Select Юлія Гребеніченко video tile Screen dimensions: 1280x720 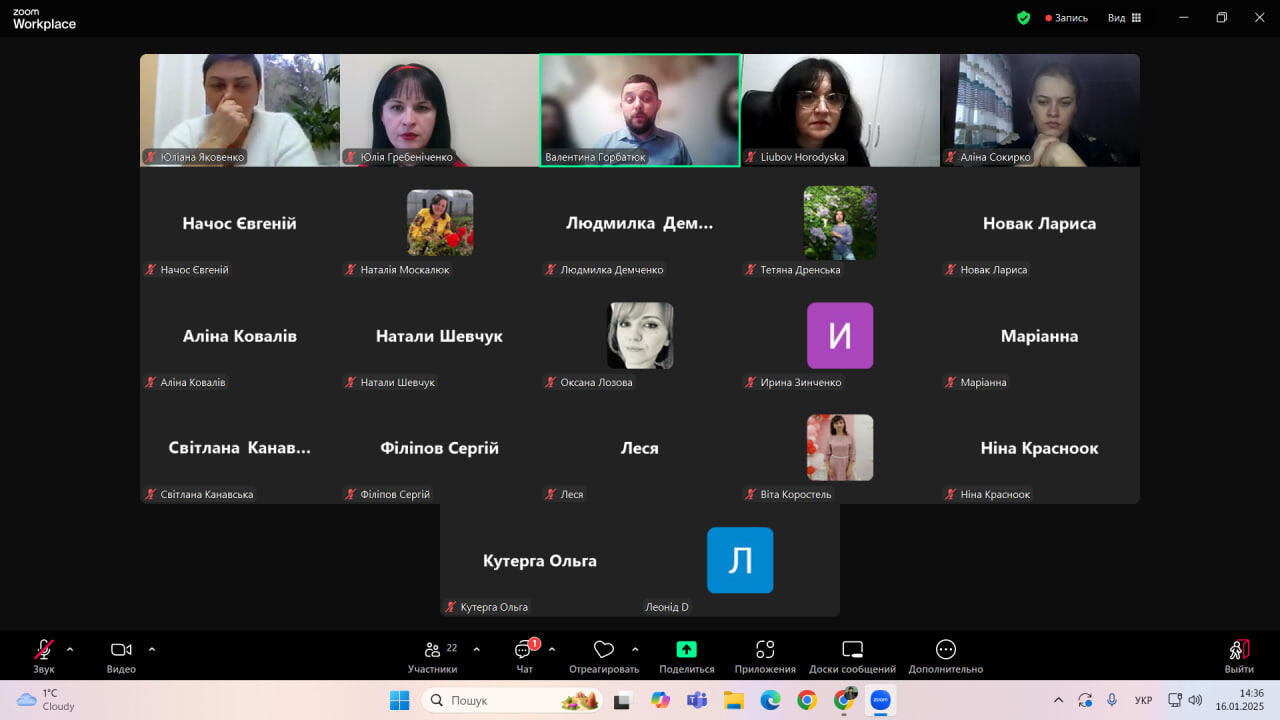coord(440,110)
